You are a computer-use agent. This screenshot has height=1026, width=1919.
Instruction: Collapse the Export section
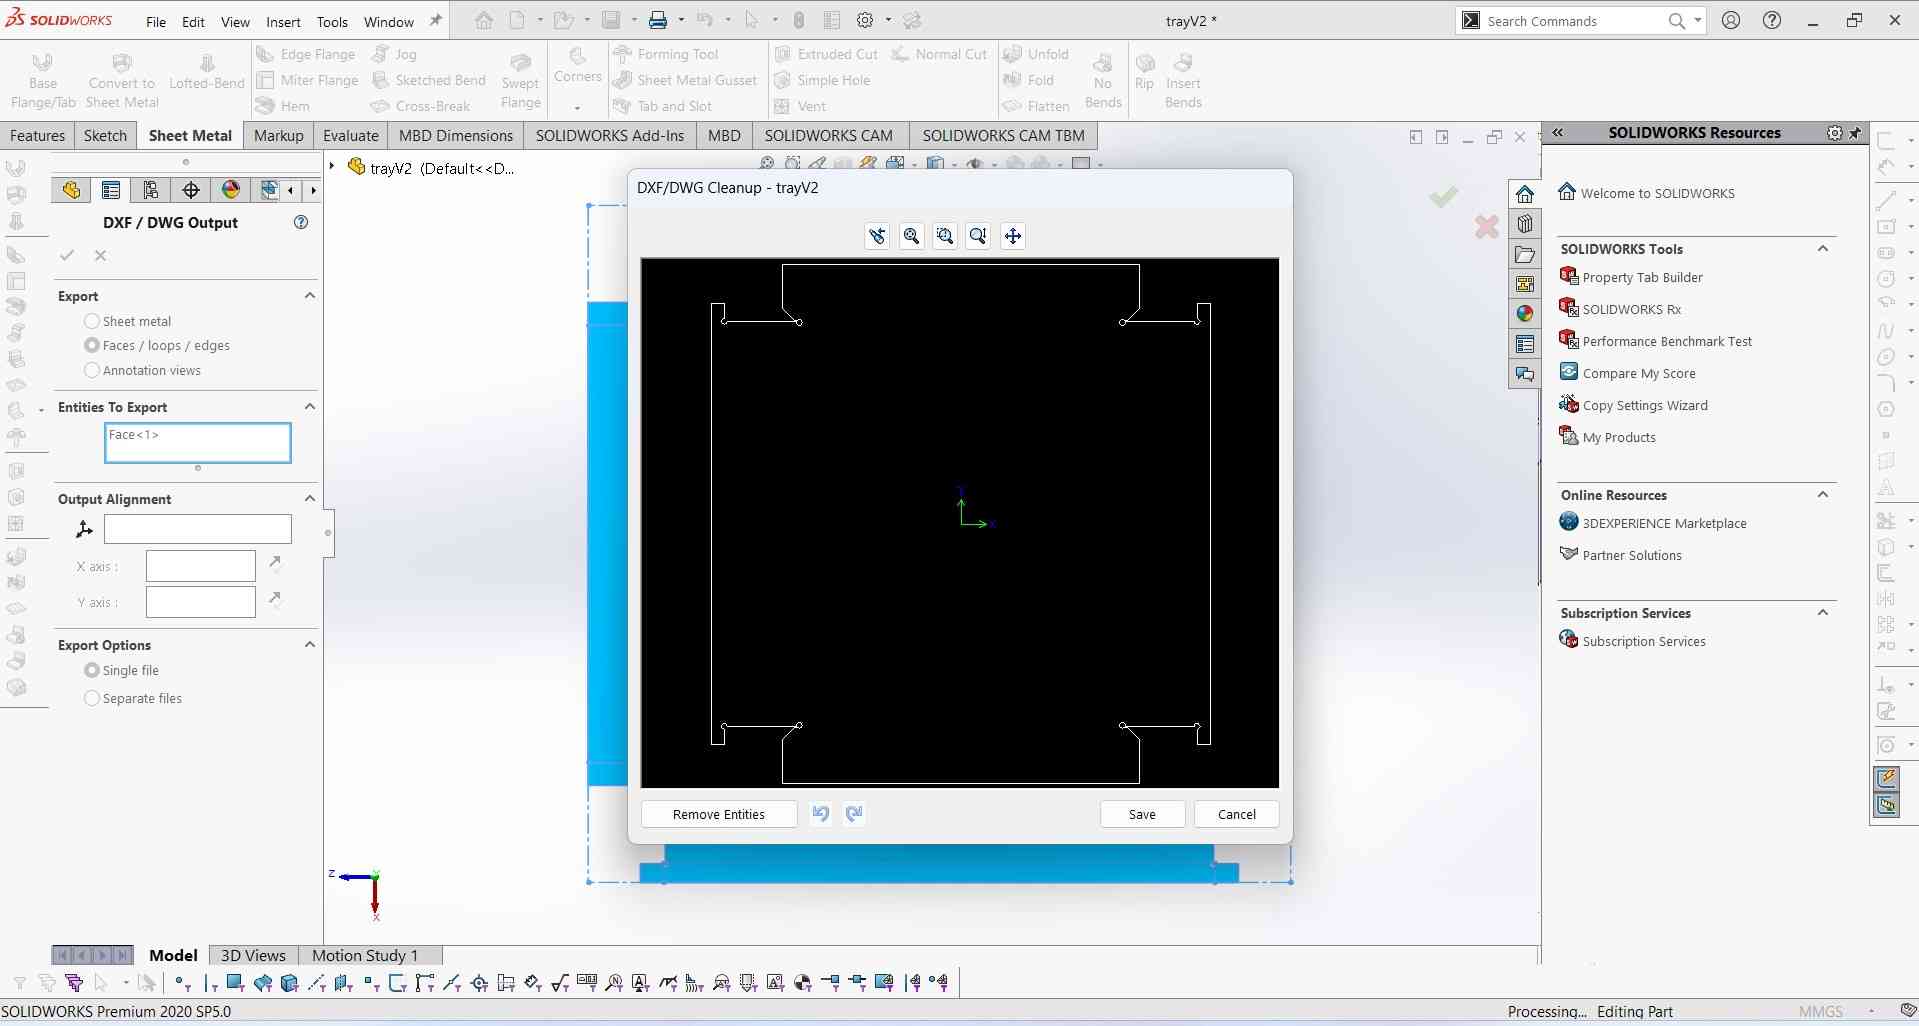[310, 296]
